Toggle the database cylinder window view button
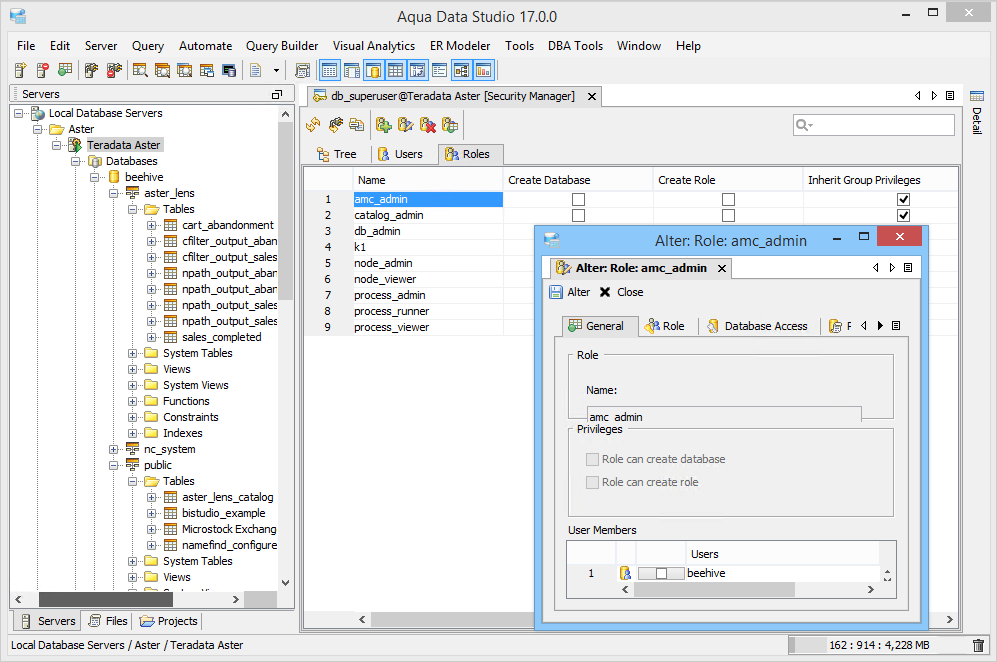 (x=374, y=70)
